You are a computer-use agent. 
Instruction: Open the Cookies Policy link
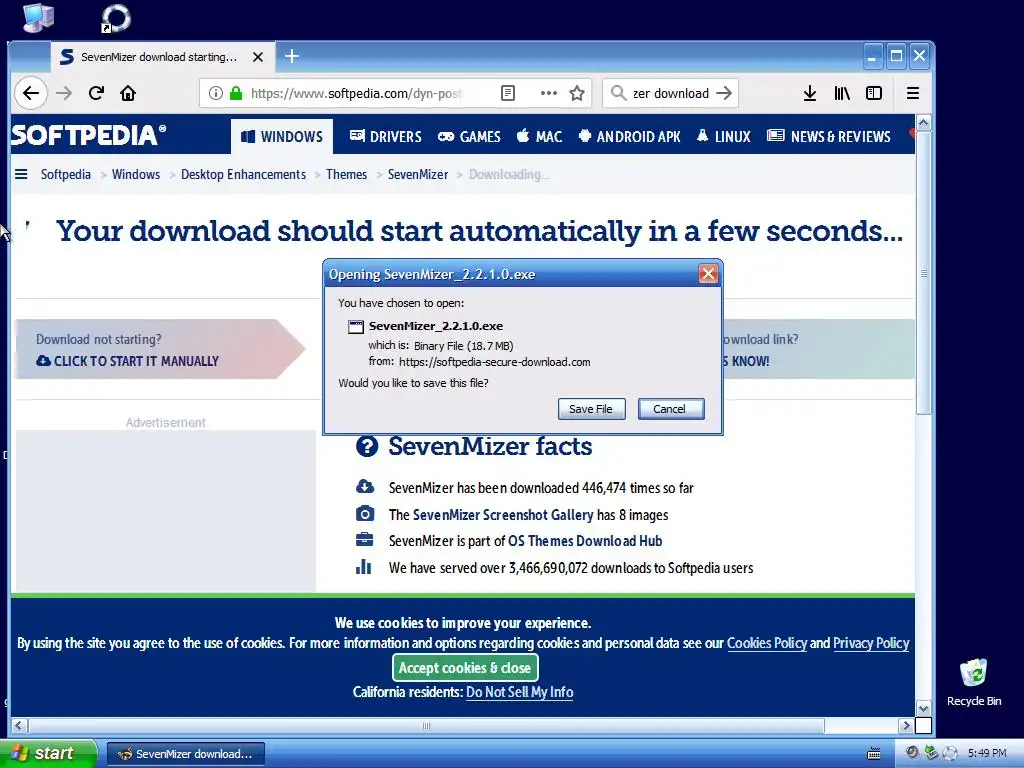(767, 643)
